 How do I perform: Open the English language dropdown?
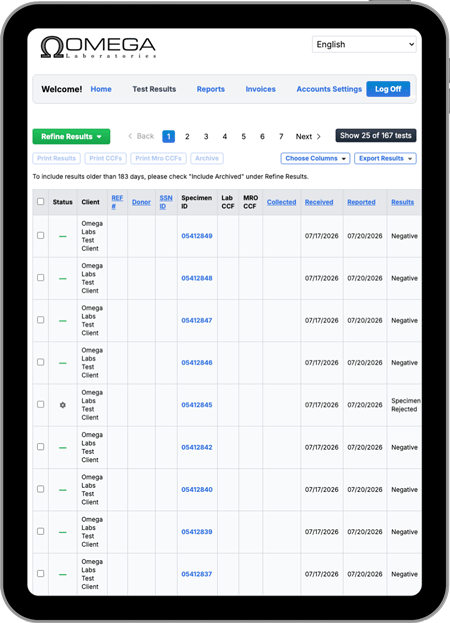point(364,44)
